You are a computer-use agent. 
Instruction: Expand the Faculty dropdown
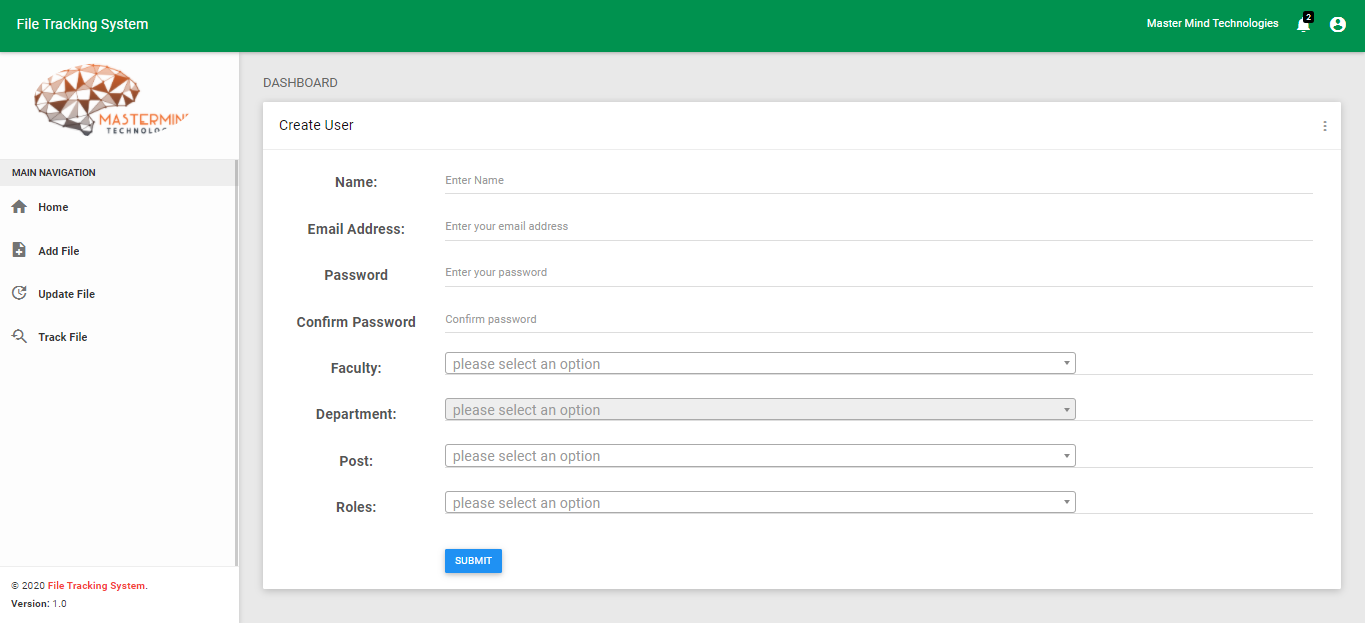coord(759,364)
